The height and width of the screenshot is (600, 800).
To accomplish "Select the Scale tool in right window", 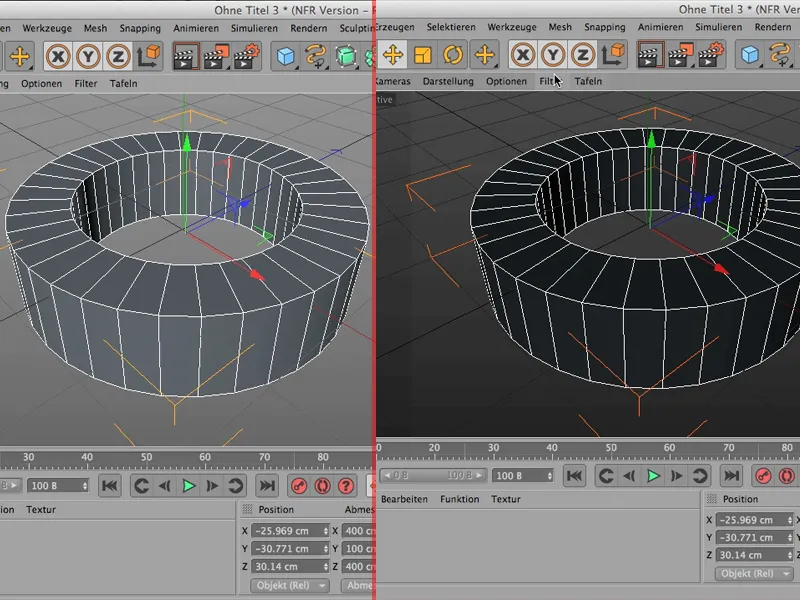I will click(x=422, y=55).
